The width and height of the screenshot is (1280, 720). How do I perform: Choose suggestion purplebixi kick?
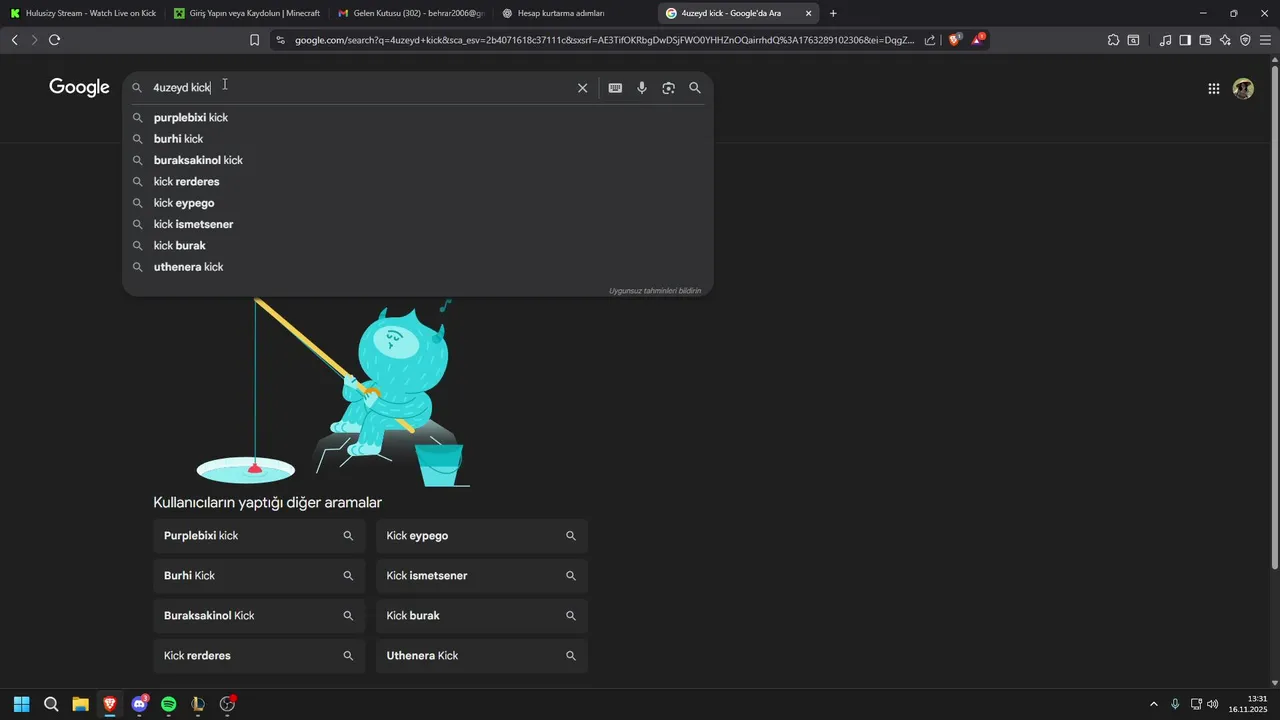click(x=418, y=118)
